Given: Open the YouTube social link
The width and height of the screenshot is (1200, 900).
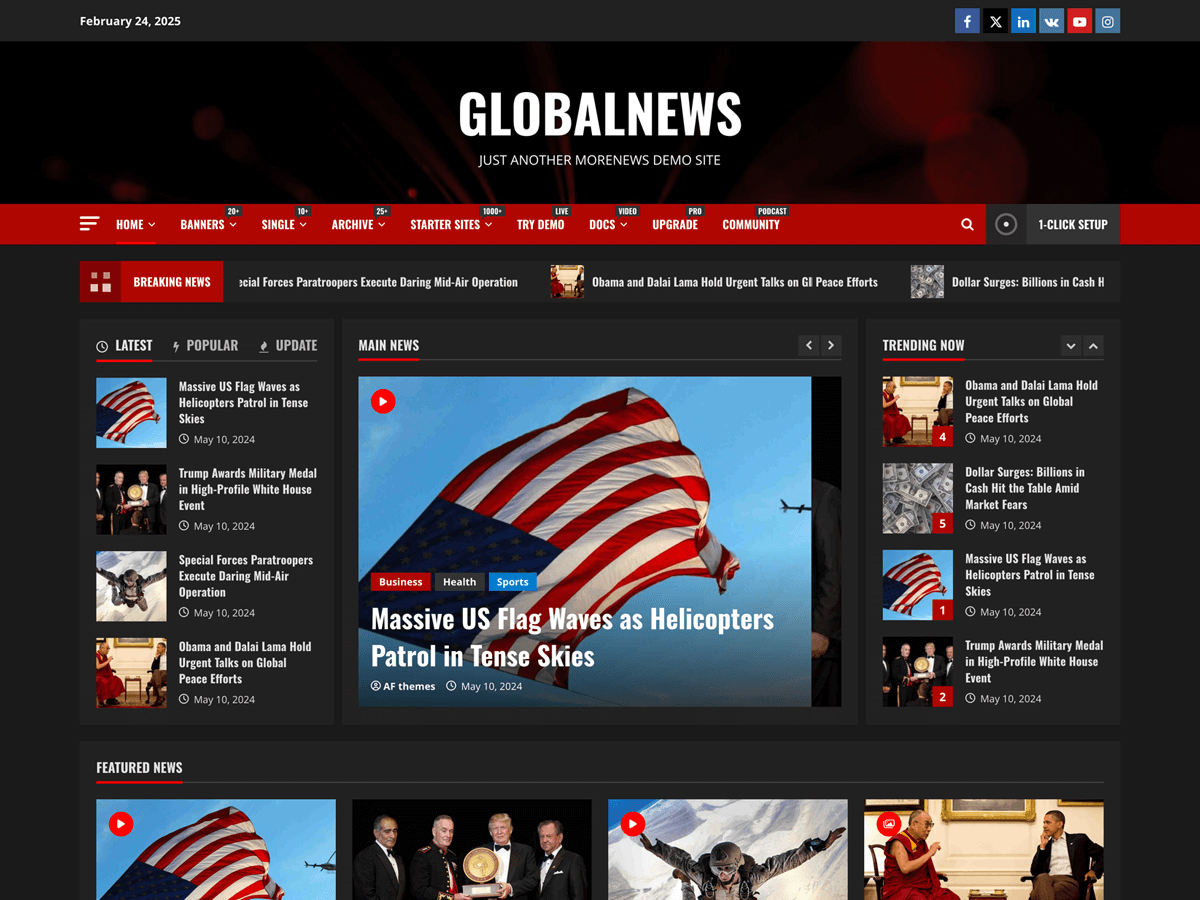Looking at the screenshot, I should click(x=1079, y=21).
